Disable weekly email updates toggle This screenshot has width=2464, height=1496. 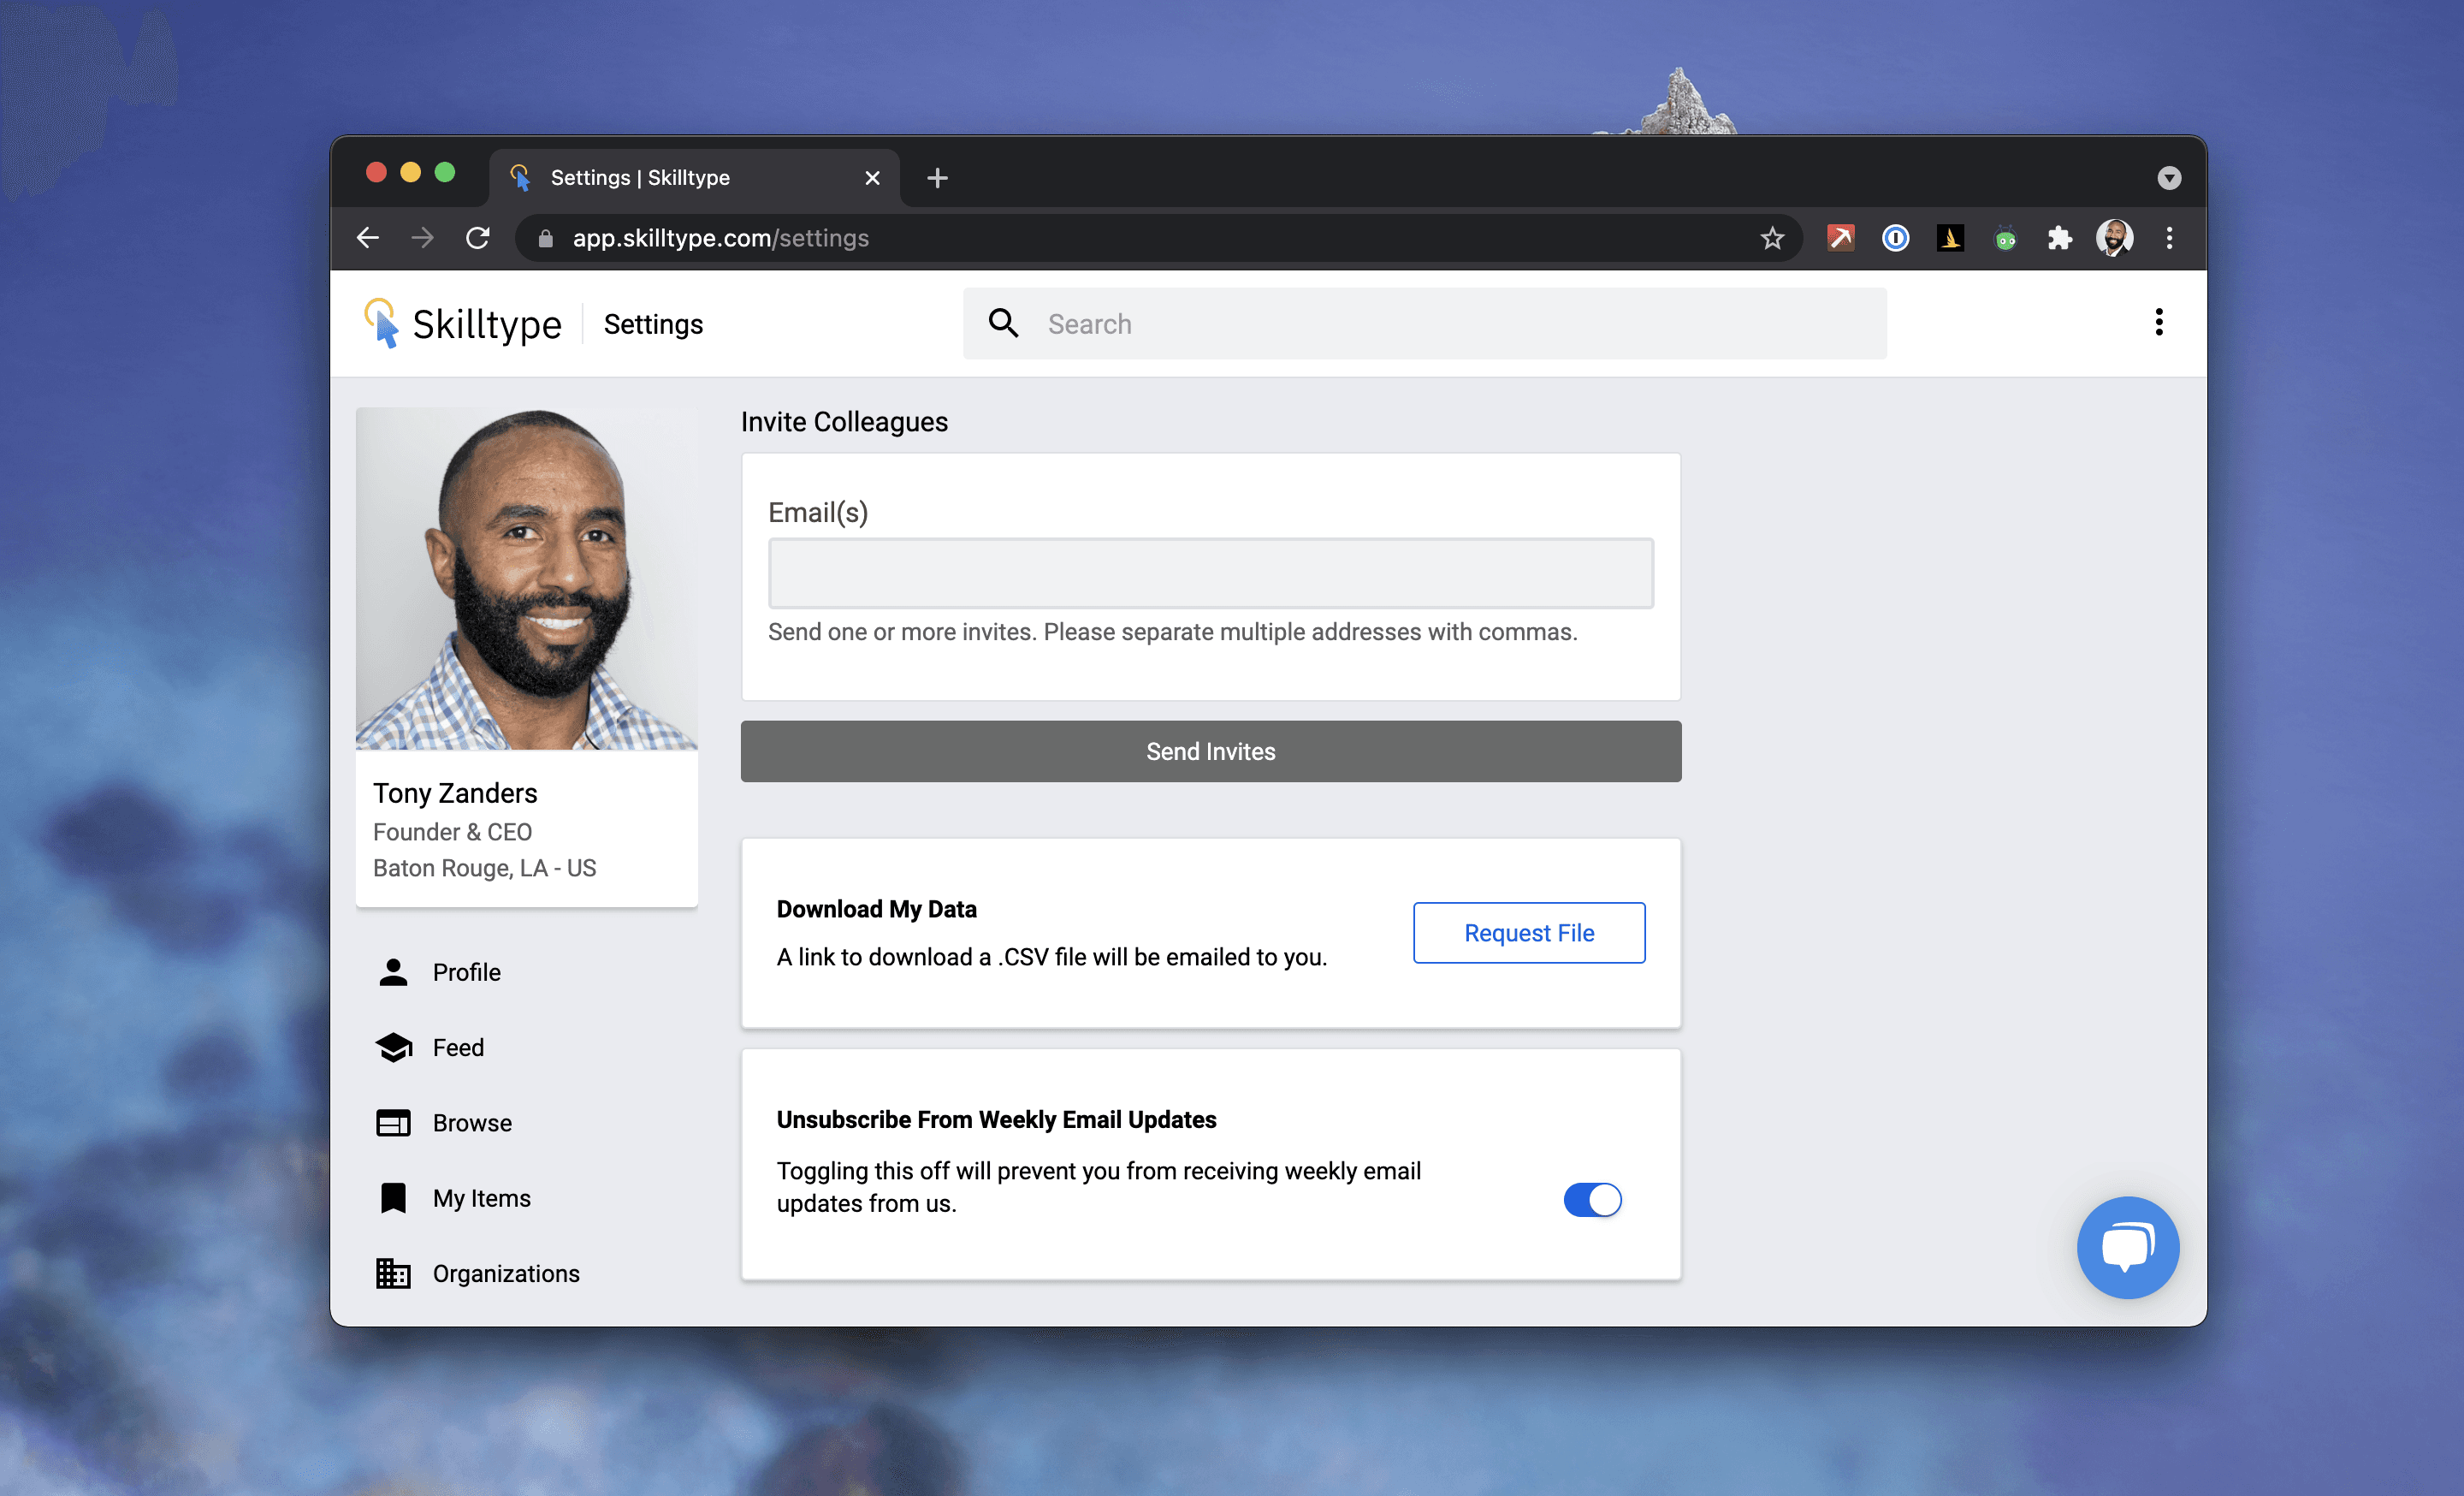[1592, 1199]
